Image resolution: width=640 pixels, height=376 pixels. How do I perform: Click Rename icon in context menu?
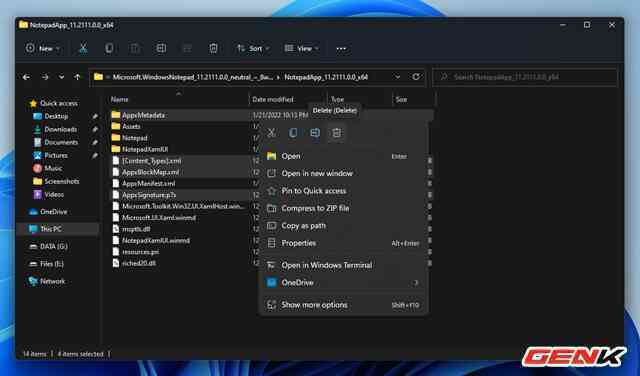pyautogui.click(x=315, y=133)
